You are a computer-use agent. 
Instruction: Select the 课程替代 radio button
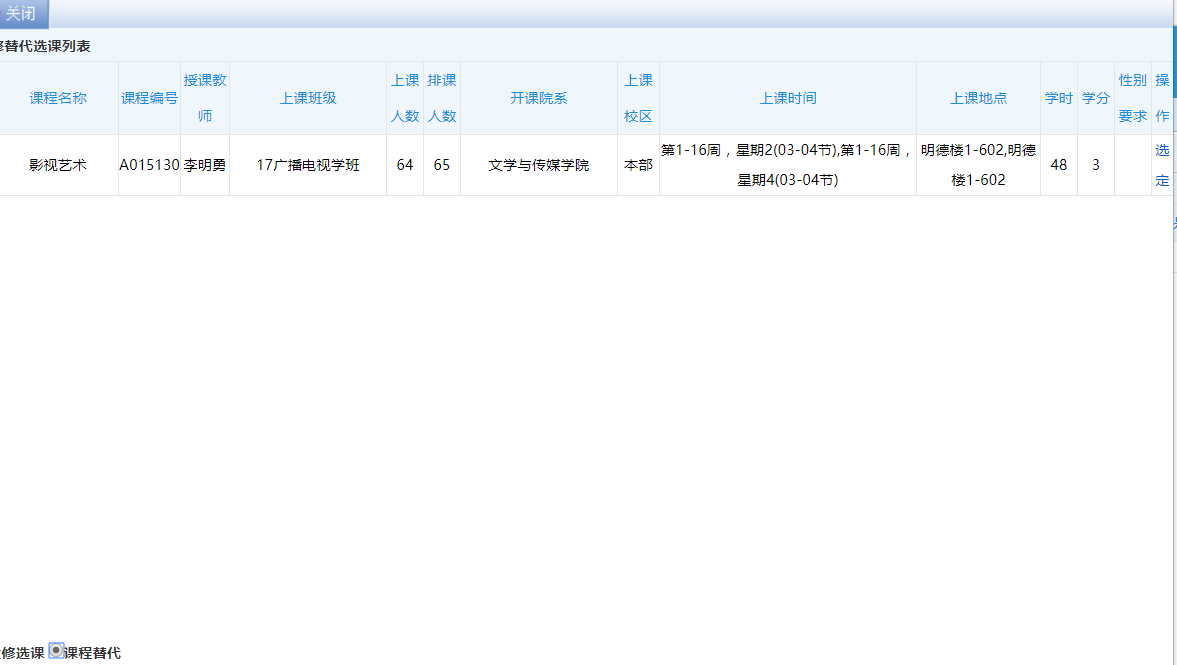pyautogui.click(x=56, y=650)
